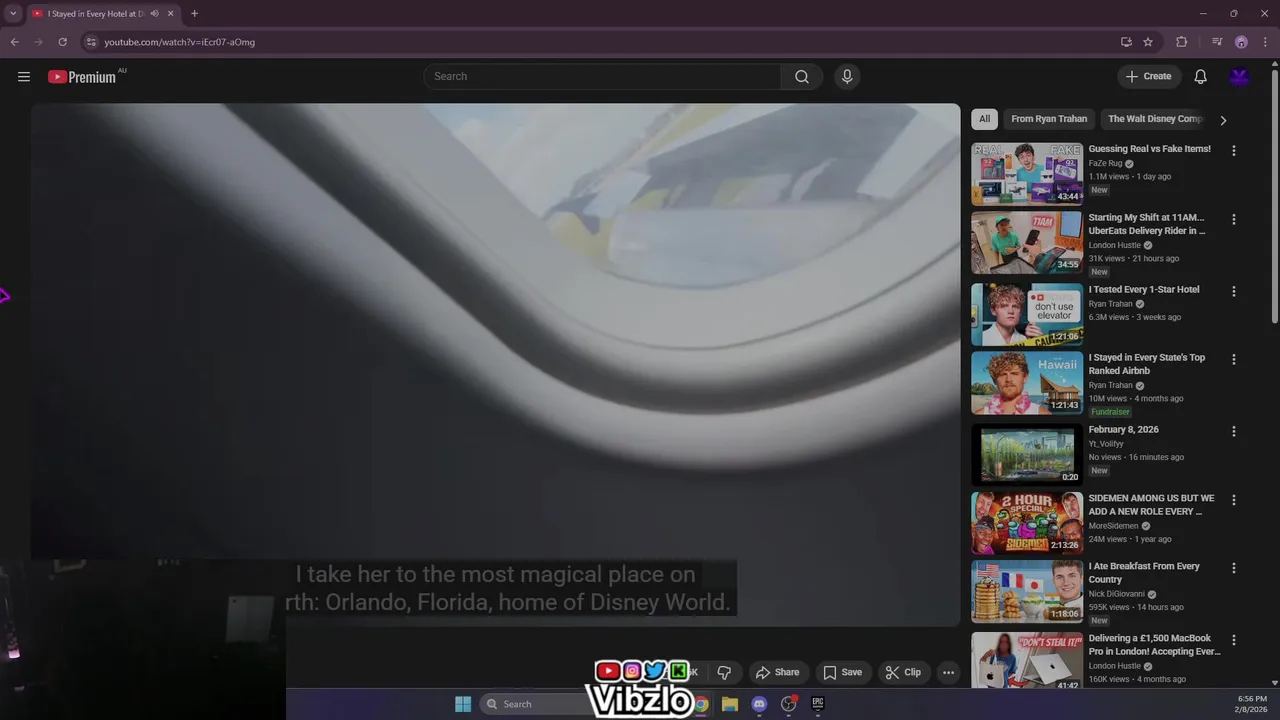
Task: Share the video
Action: pos(777,672)
